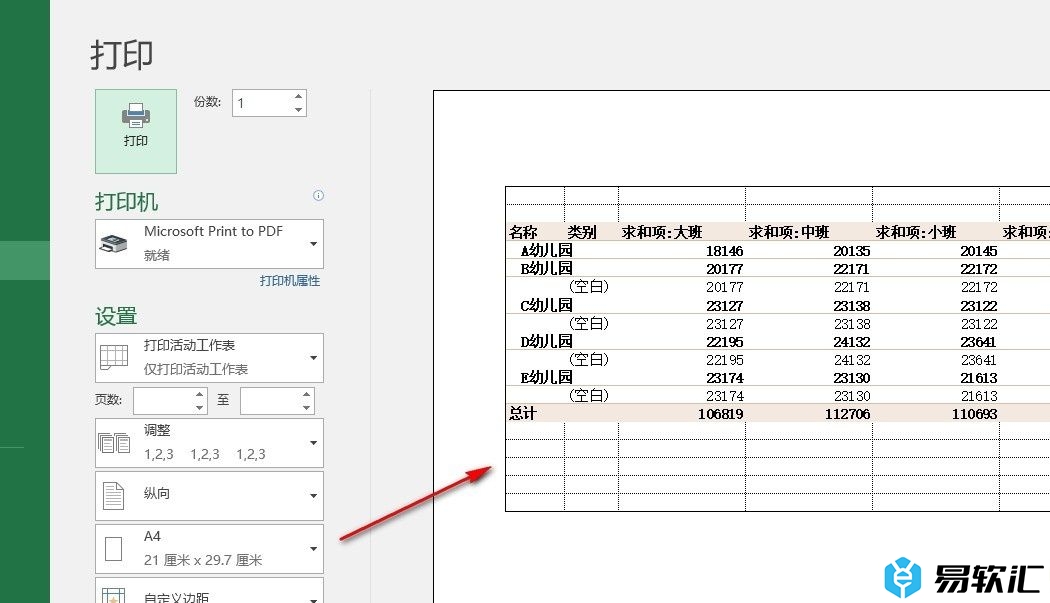This screenshot has height=603, width=1050.
Task: Increase the start page number spinner
Action: [200, 395]
